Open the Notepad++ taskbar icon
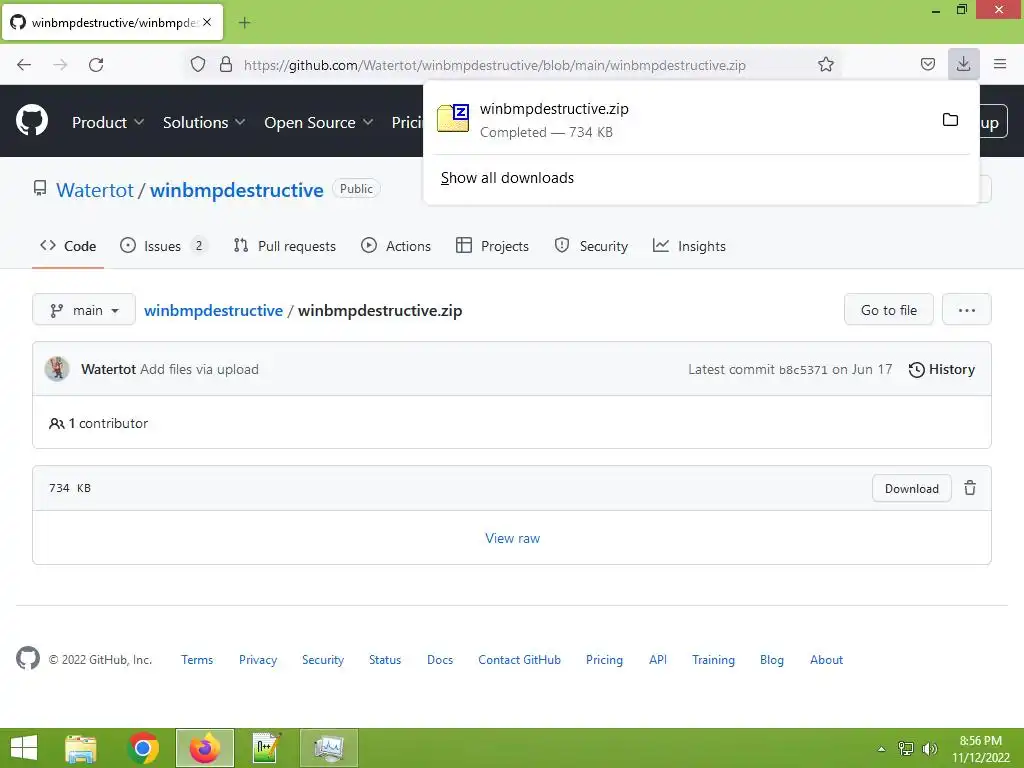Screen dimensions: 1024x768 click(266, 748)
